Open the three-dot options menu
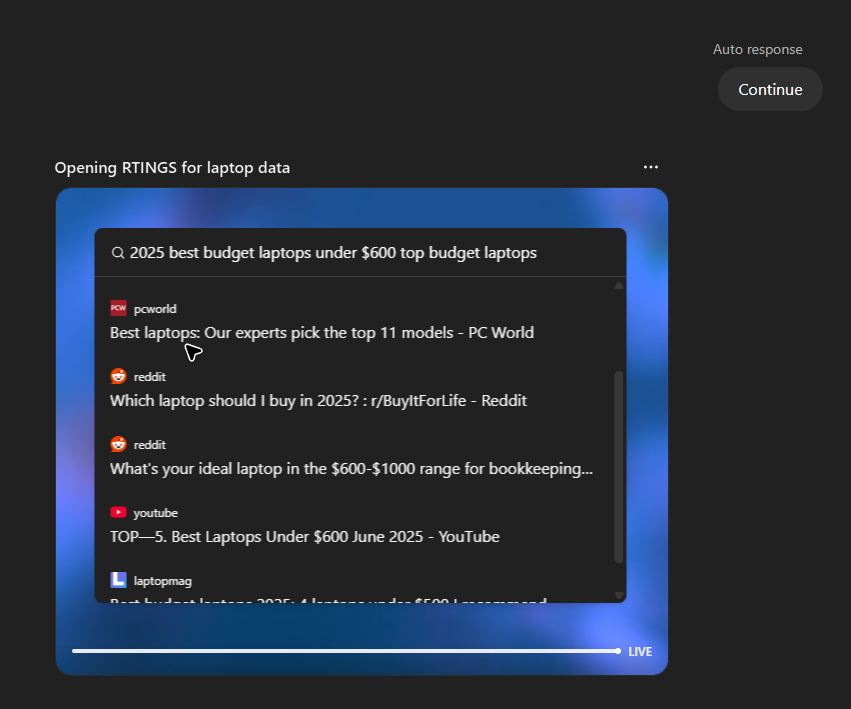This screenshot has width=851, height=709. coord(650,167)
